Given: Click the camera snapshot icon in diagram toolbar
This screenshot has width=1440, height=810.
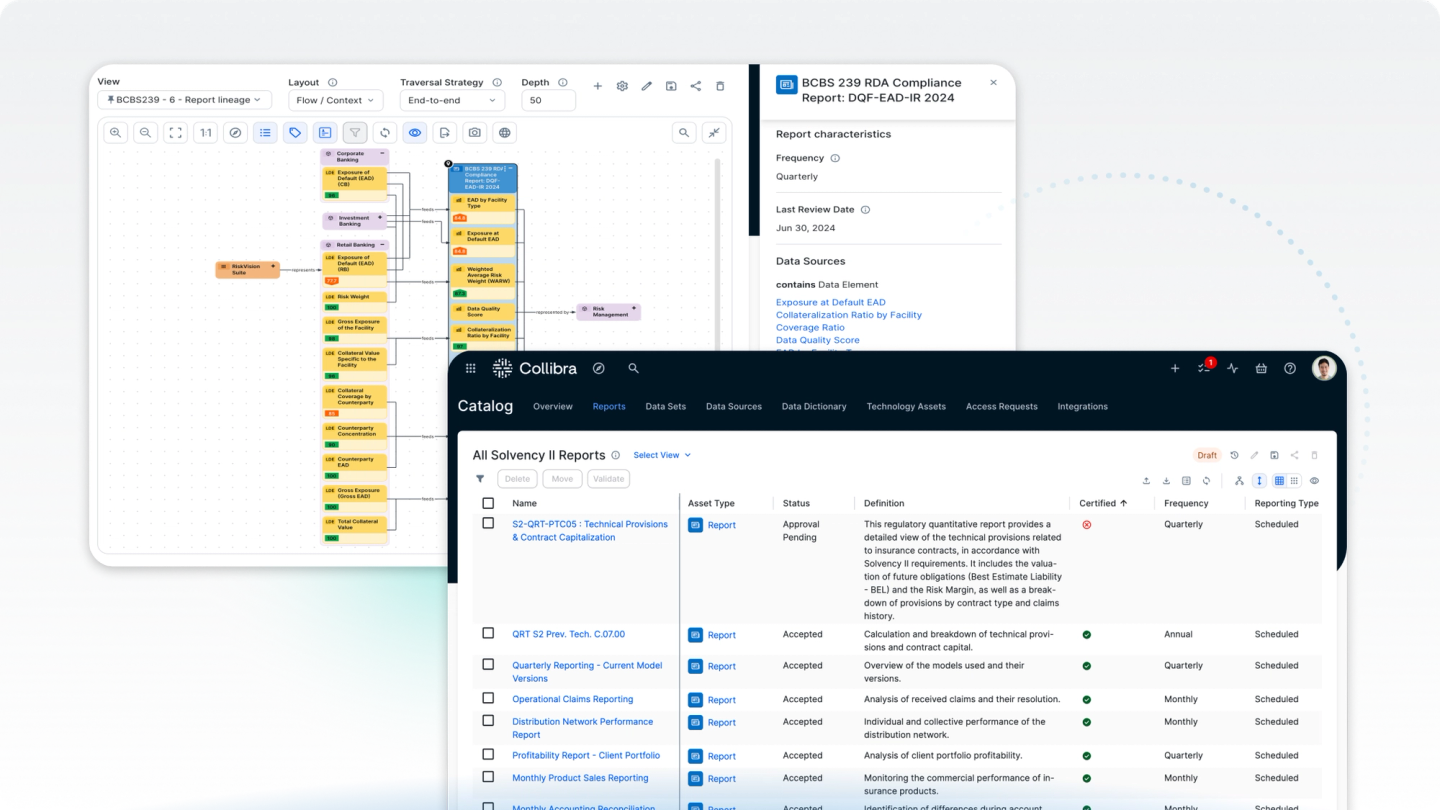Looking at the screenshot, I should coord(475,133).
